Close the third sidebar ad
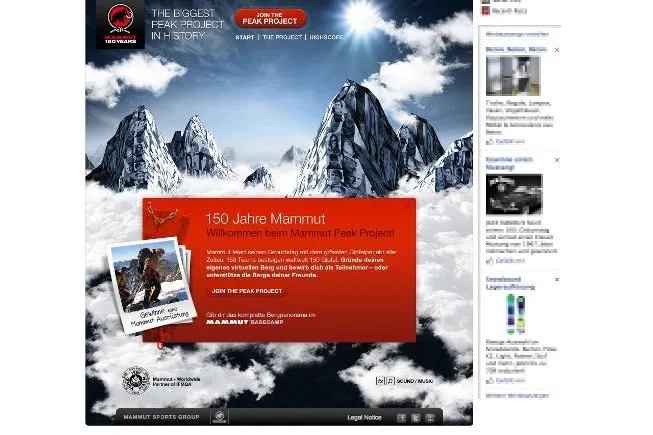The image size is (653, 435). click(x=557, y=279)
